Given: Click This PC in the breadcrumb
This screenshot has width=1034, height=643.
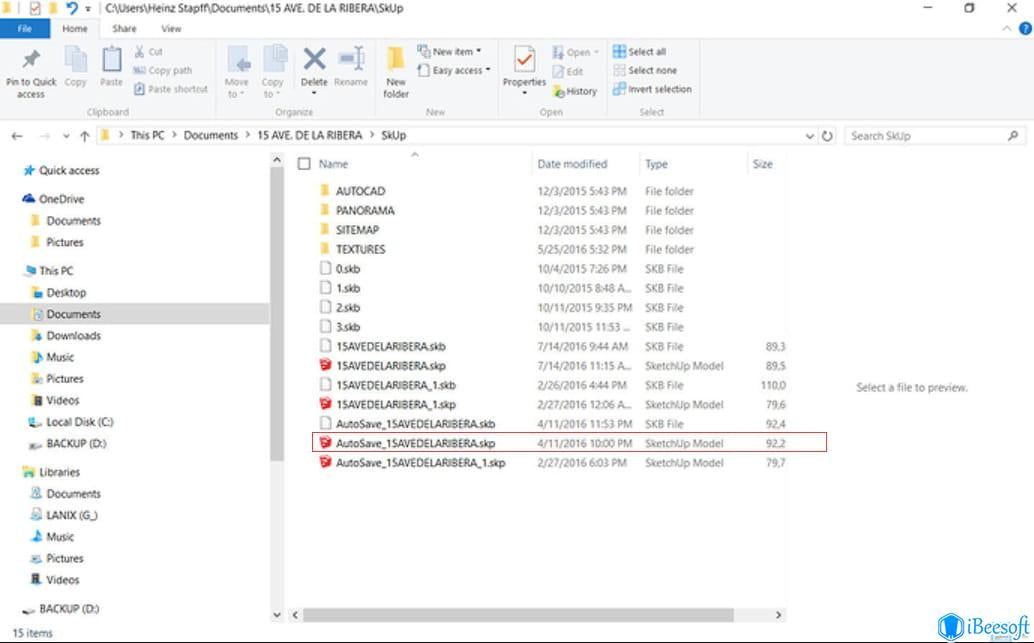Looking at the screenshot, I should tap(147, 135).
